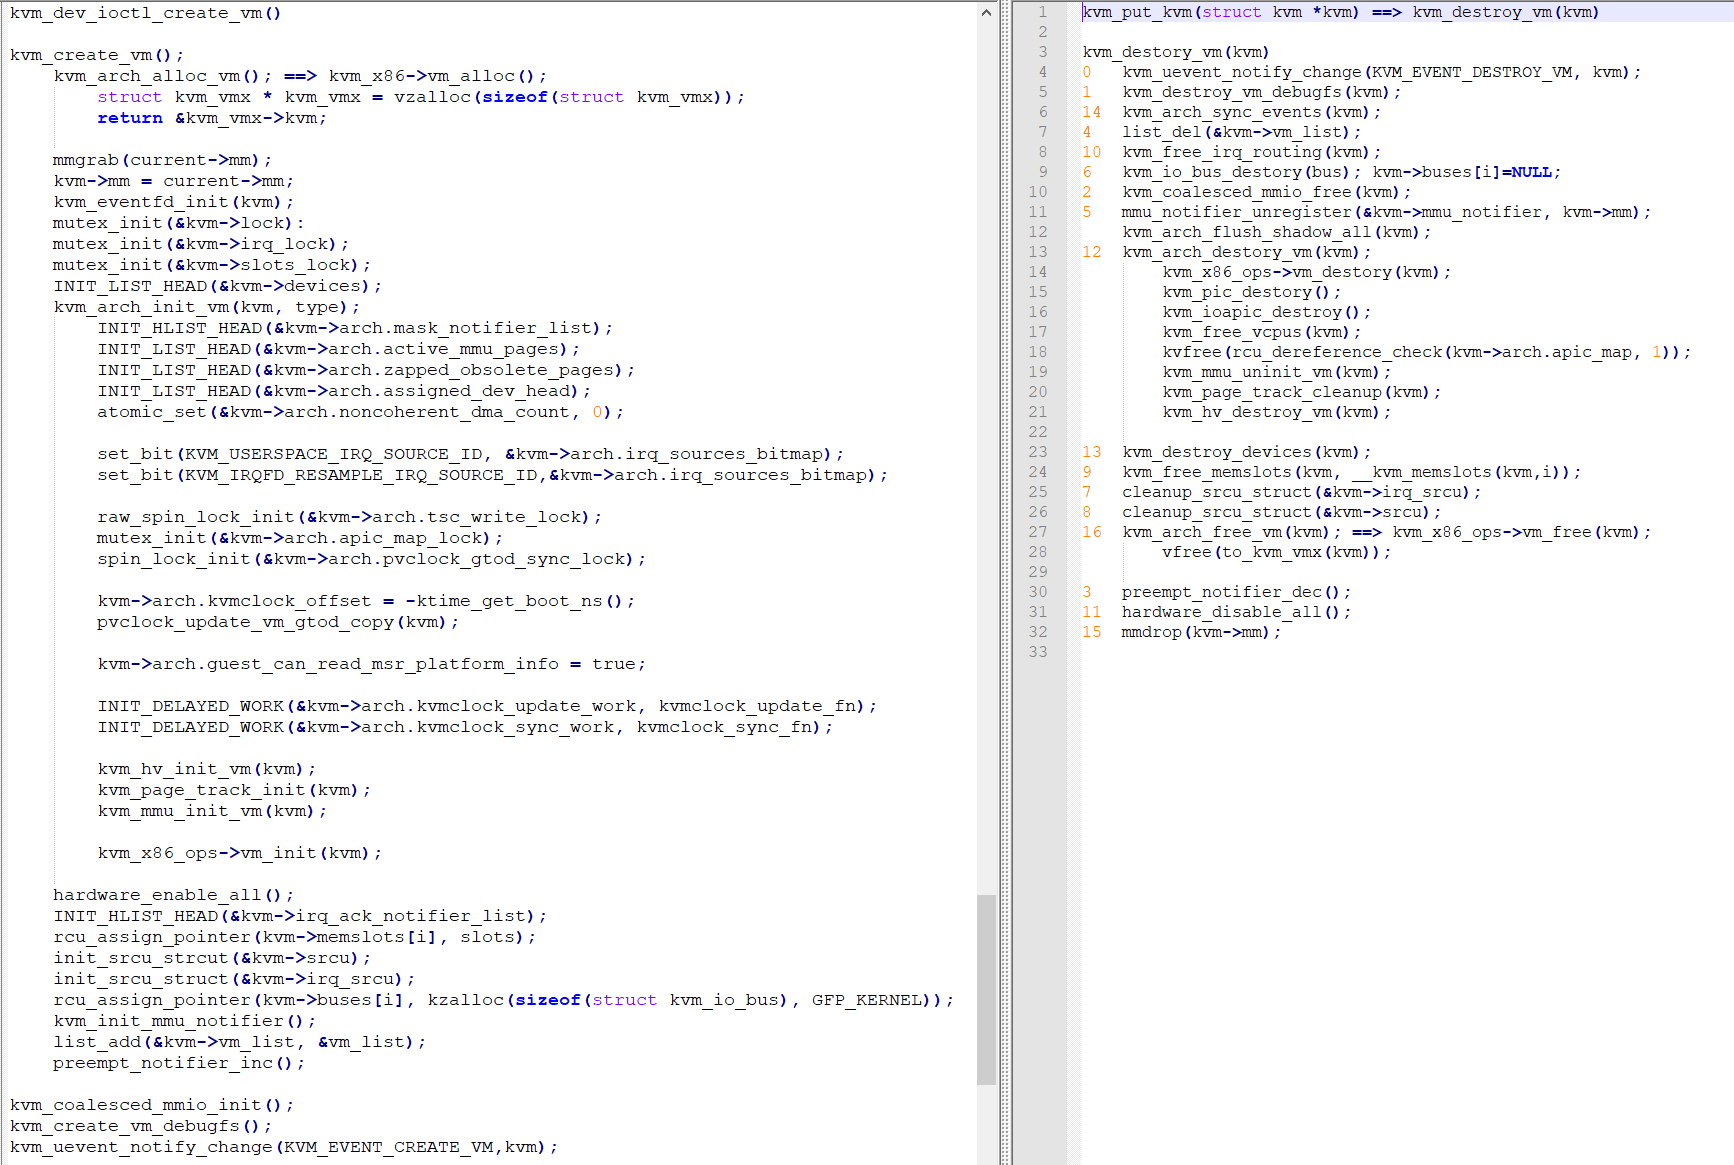Click the splitter between the two editor panes

pyautogui.click(x=1005, y=582)
